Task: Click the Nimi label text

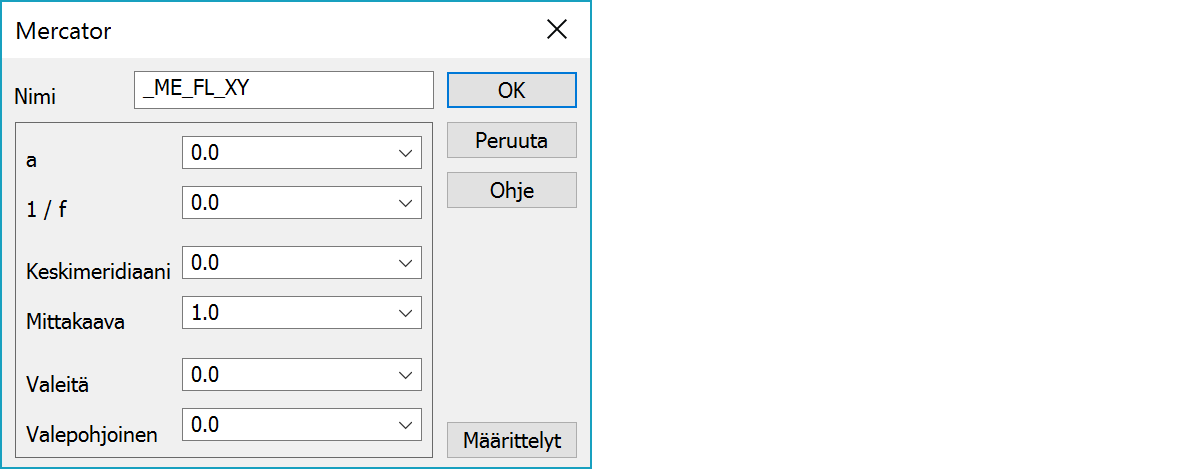Action: pos(36,97)
